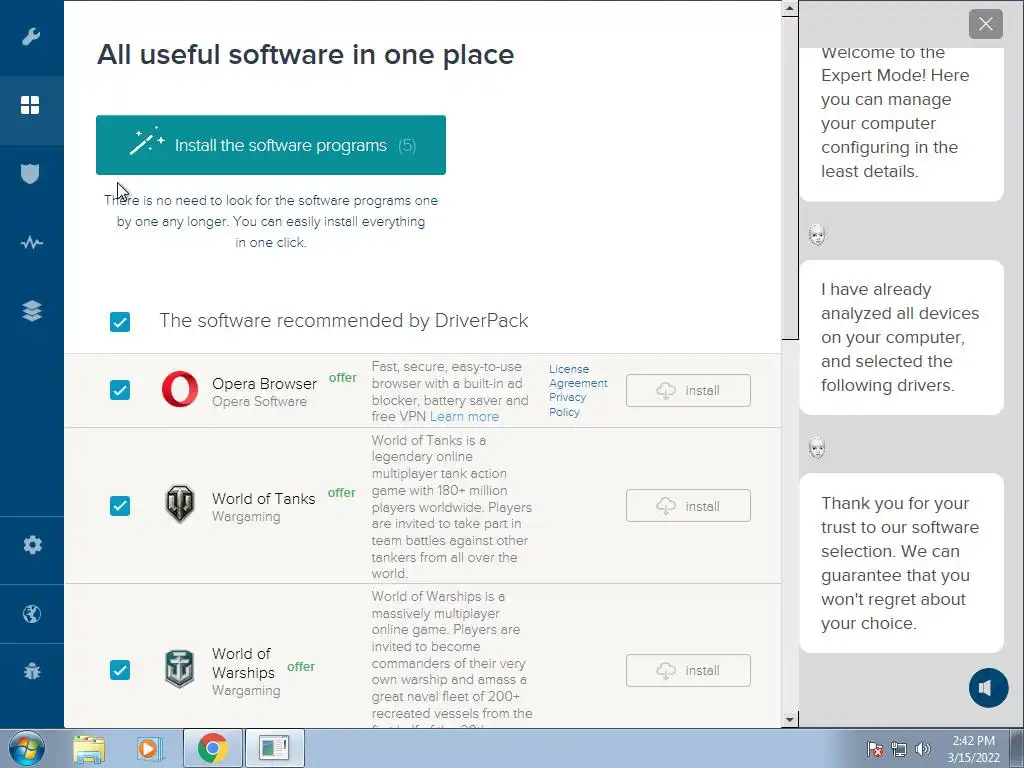The width and height of the screenshot is (1024, 768).
Task: Open the shield protection section in sidebar
Action: [31, 174]
